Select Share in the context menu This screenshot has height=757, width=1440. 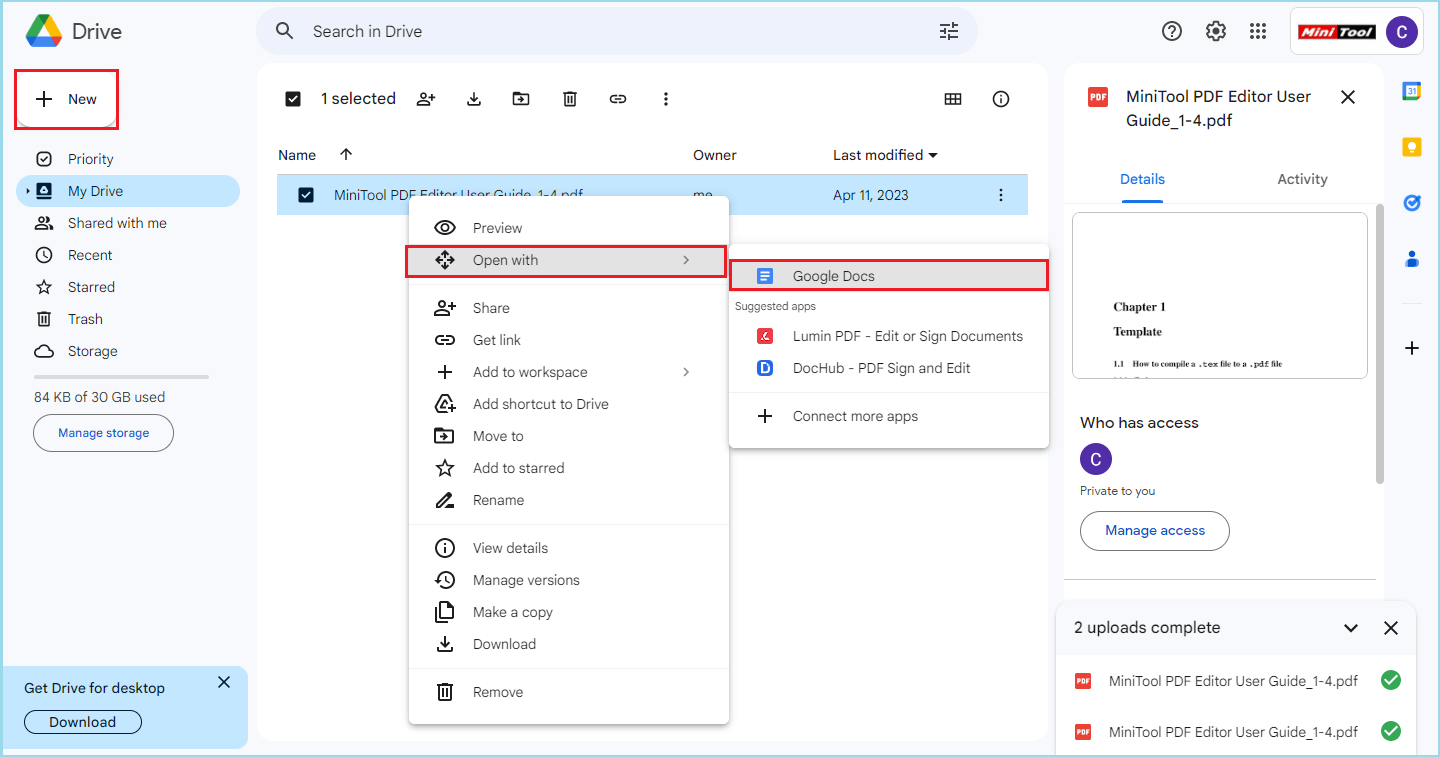(x=568, y=308)
